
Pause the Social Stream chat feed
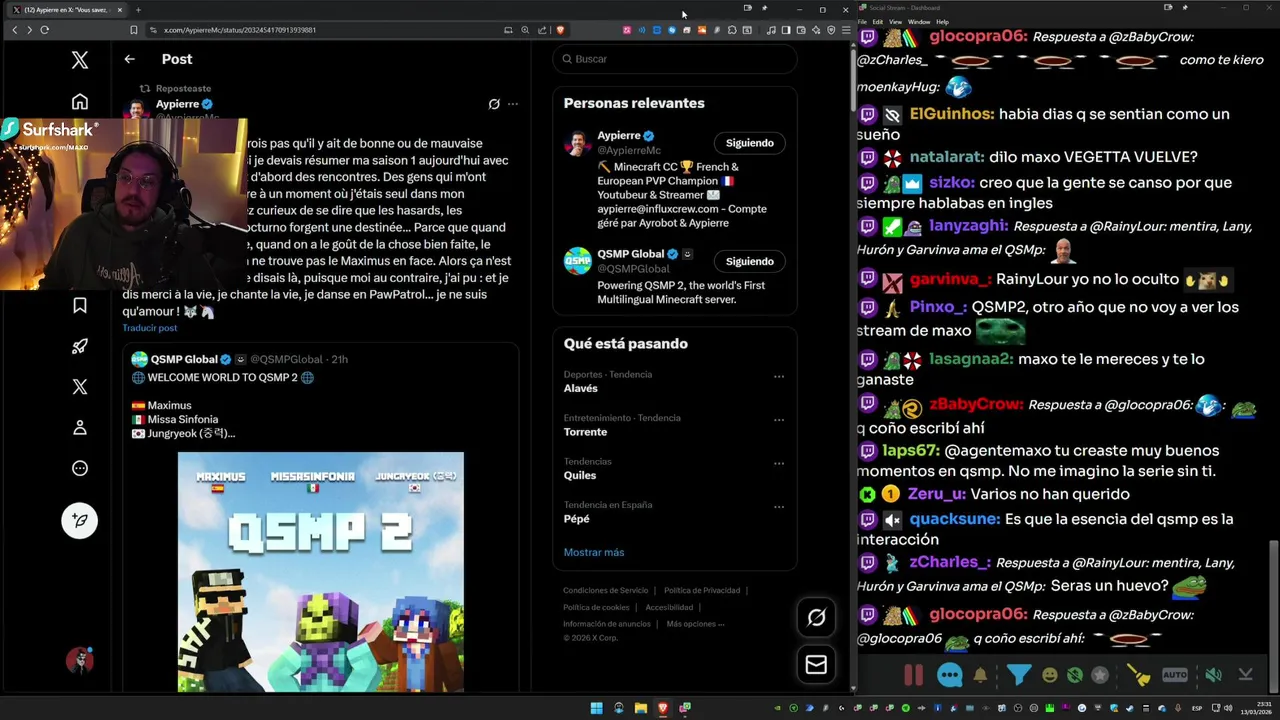pos(913,675)
